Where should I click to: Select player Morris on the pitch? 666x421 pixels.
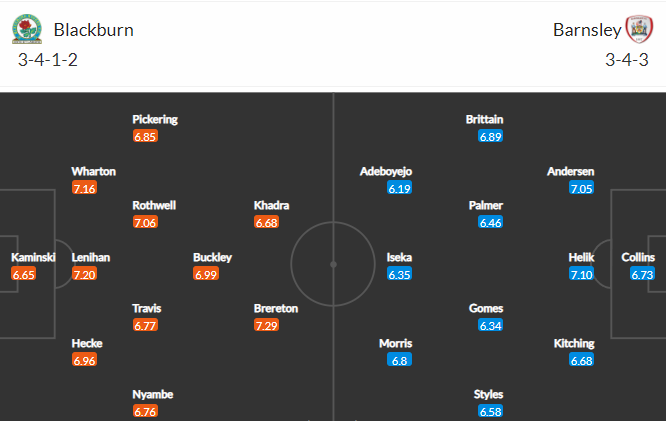click(x=395, y=343)
